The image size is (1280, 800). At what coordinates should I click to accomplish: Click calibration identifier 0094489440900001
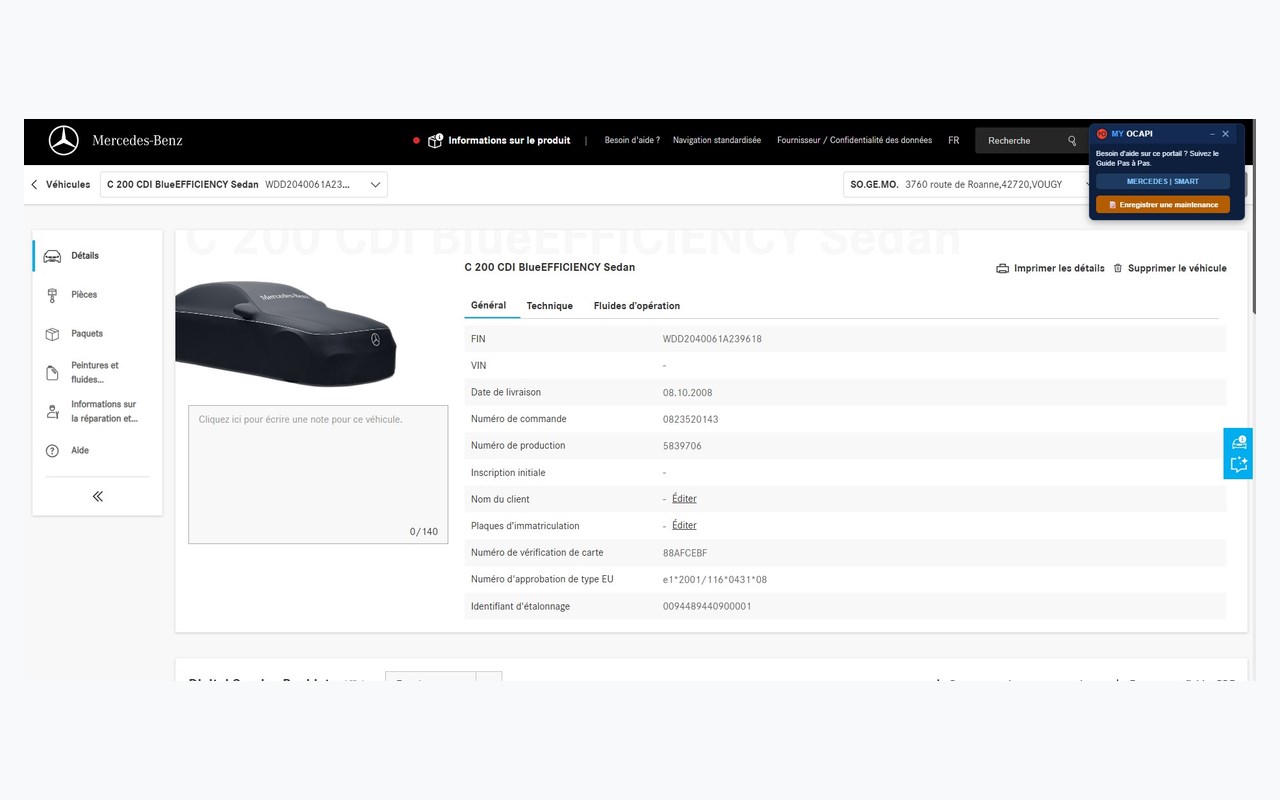(707, 607)
